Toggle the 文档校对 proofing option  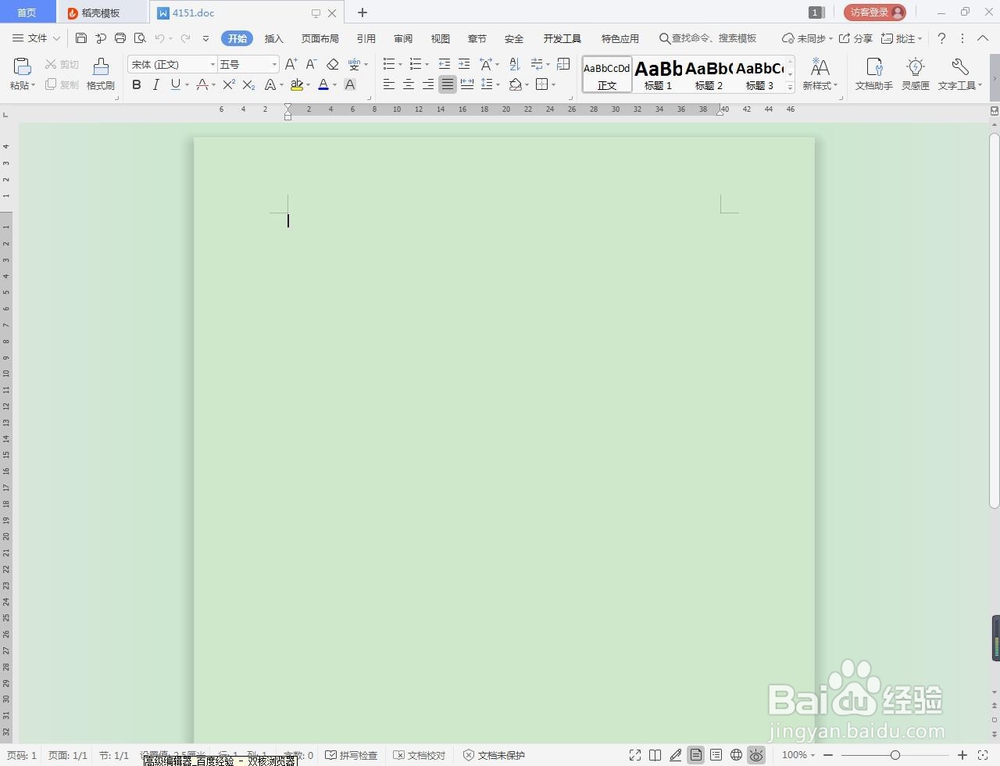[x=419, y=755]
